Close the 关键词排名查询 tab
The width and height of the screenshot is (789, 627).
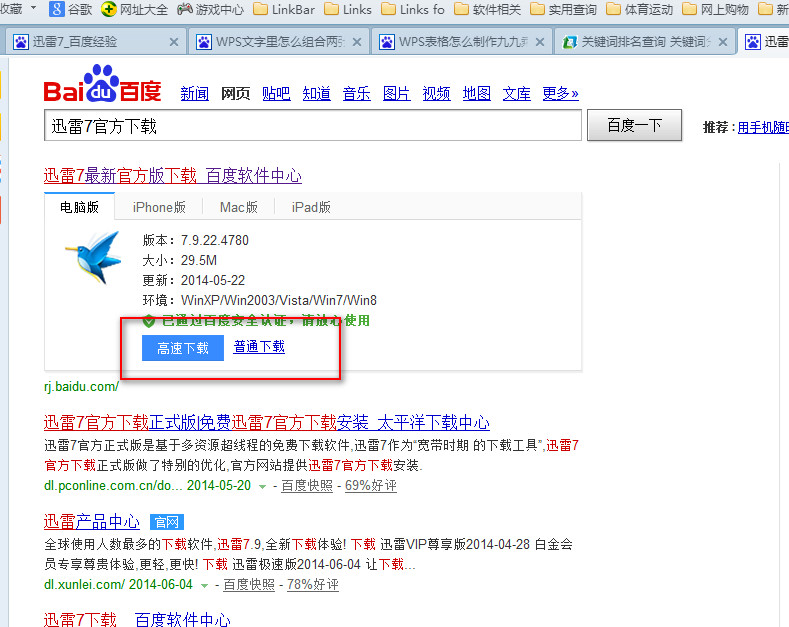[723, 42]
